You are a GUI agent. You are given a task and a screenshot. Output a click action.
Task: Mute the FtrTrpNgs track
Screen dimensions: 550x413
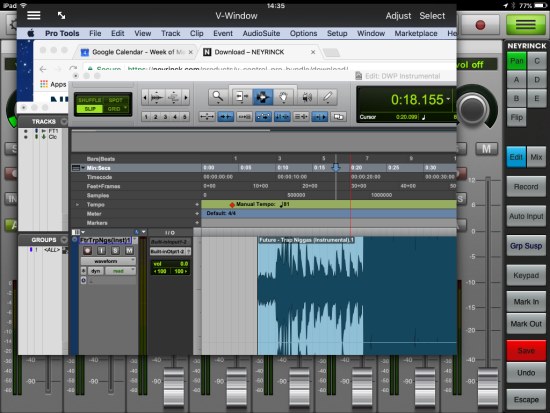coord(129,251)
